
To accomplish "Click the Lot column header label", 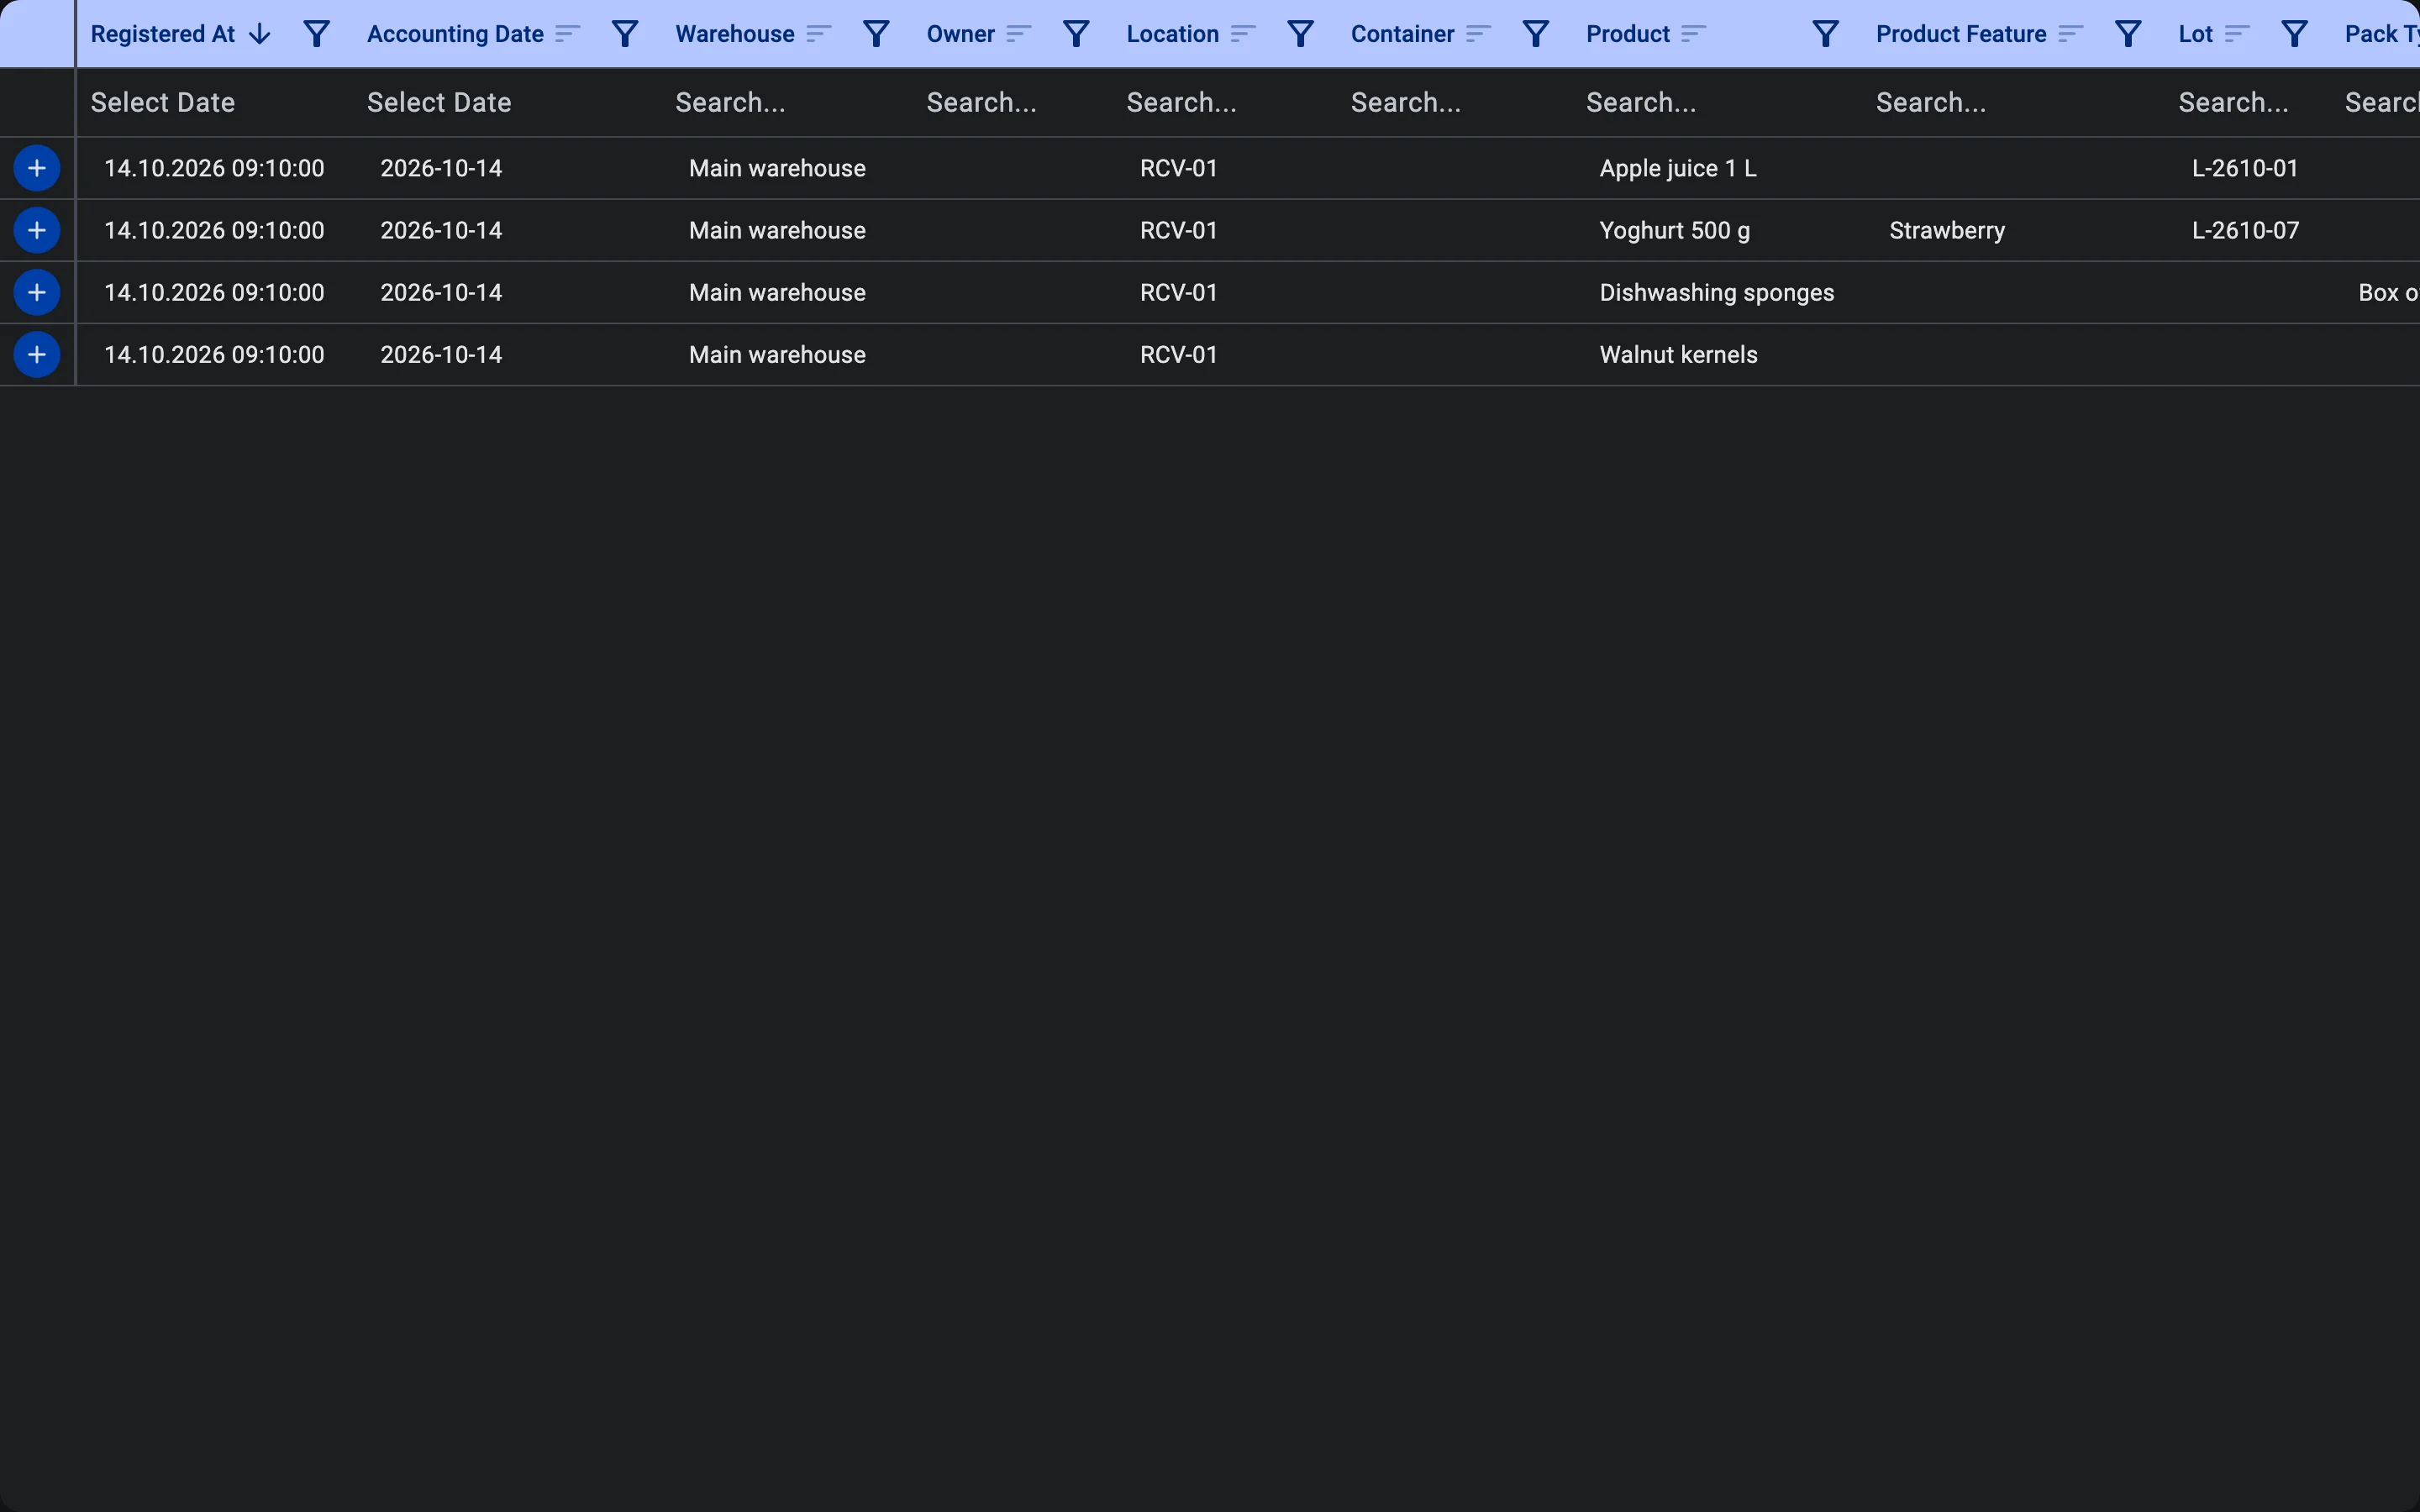I will coord(2196,34).
